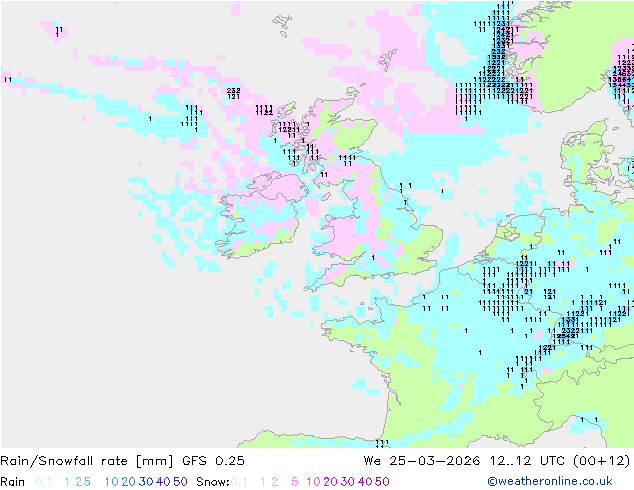Select the Snow 40 legend color value
The image size is (634, 490).
point(365,482)
